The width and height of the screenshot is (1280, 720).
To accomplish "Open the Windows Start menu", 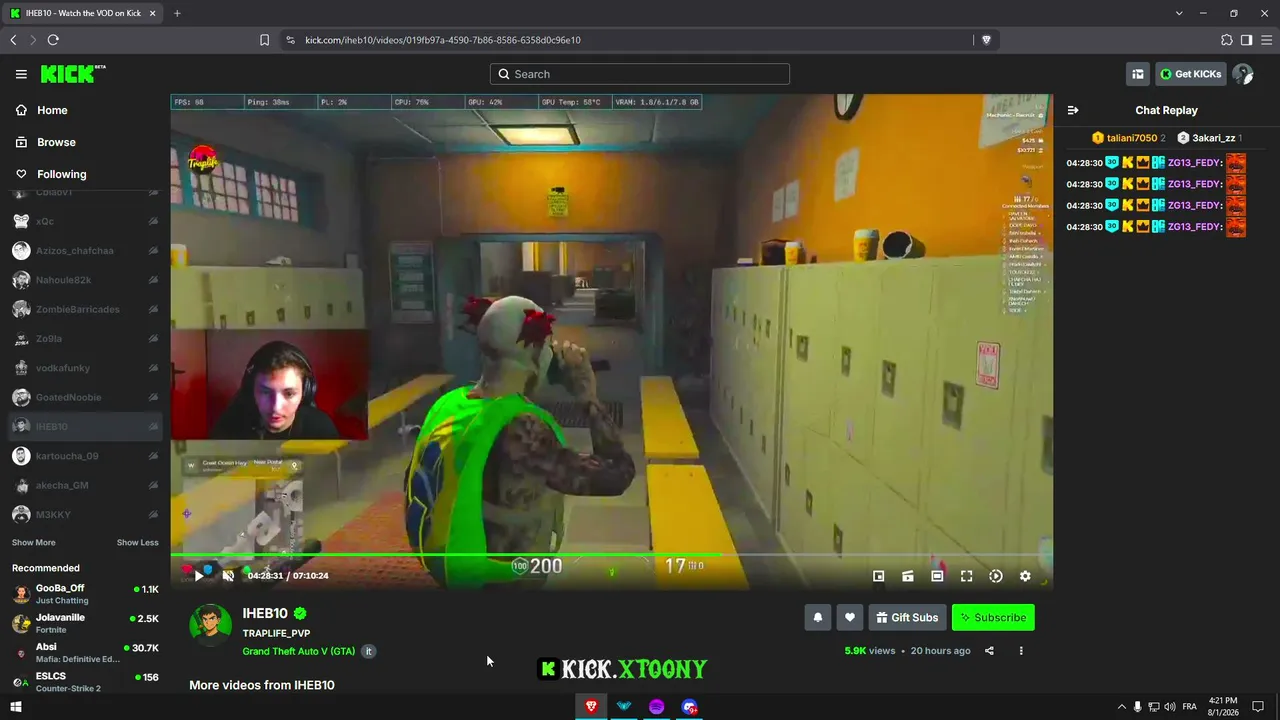I will pos(15,707).
